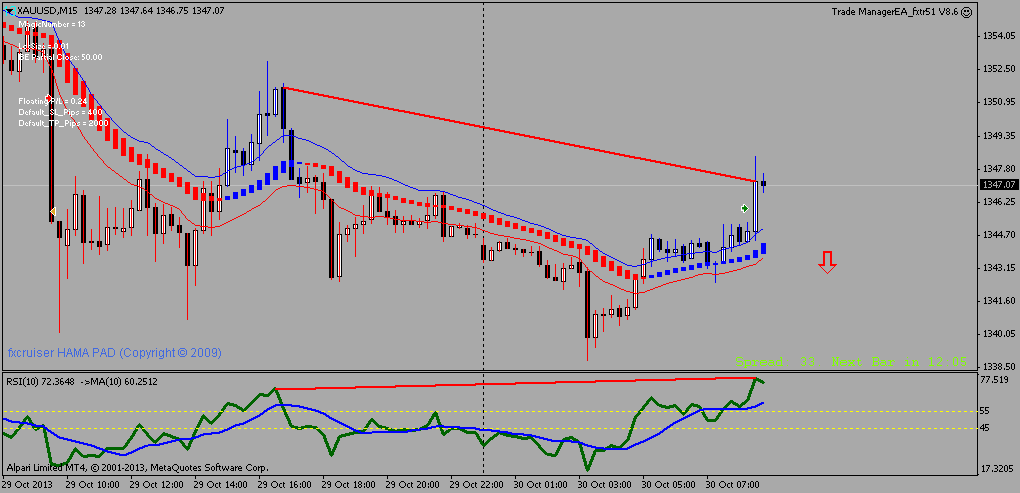Click the 29 Oct 14:00 time label
Viewport: 1020px width, 493px height.
tap(220, 485)
